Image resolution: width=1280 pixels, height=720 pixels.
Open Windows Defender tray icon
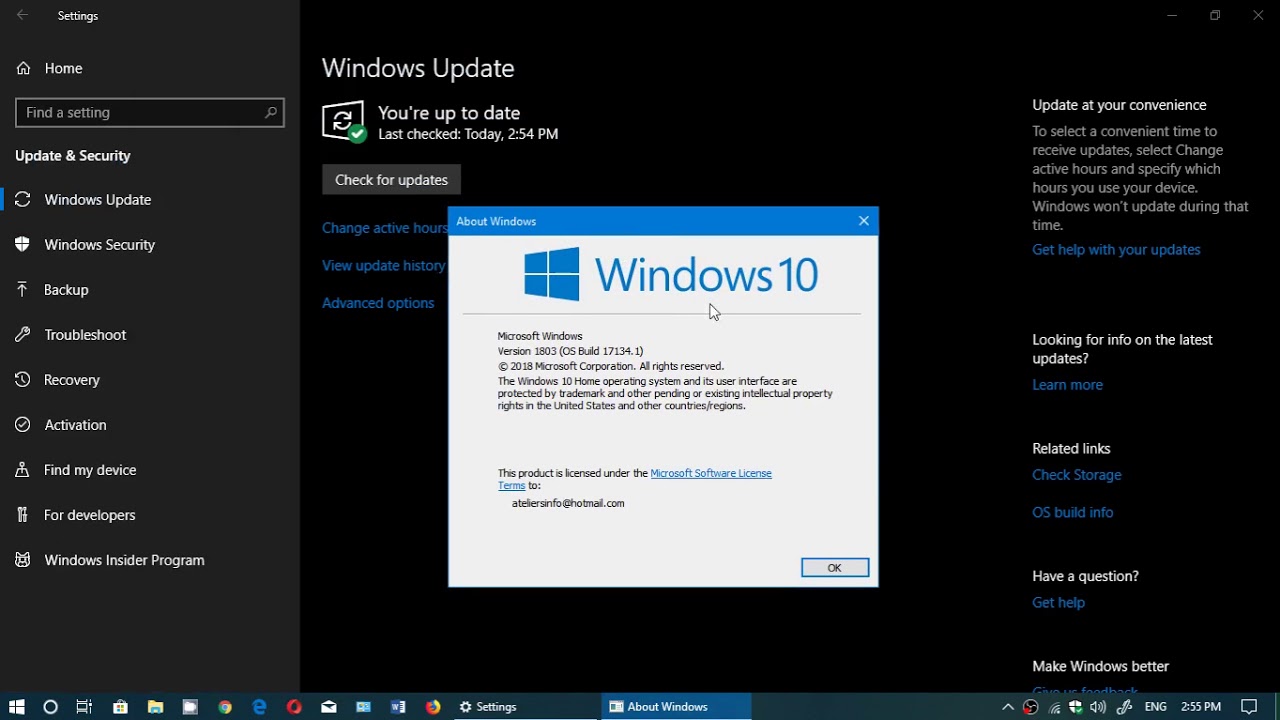pos(1076,707)
